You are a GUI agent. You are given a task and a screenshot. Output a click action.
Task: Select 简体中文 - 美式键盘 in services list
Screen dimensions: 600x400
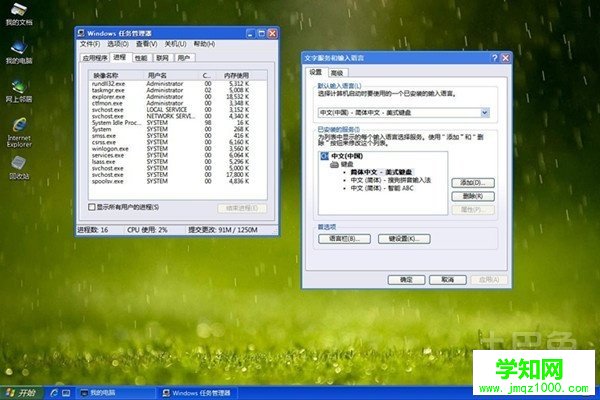pyautogui.click(x=381, y=172)
